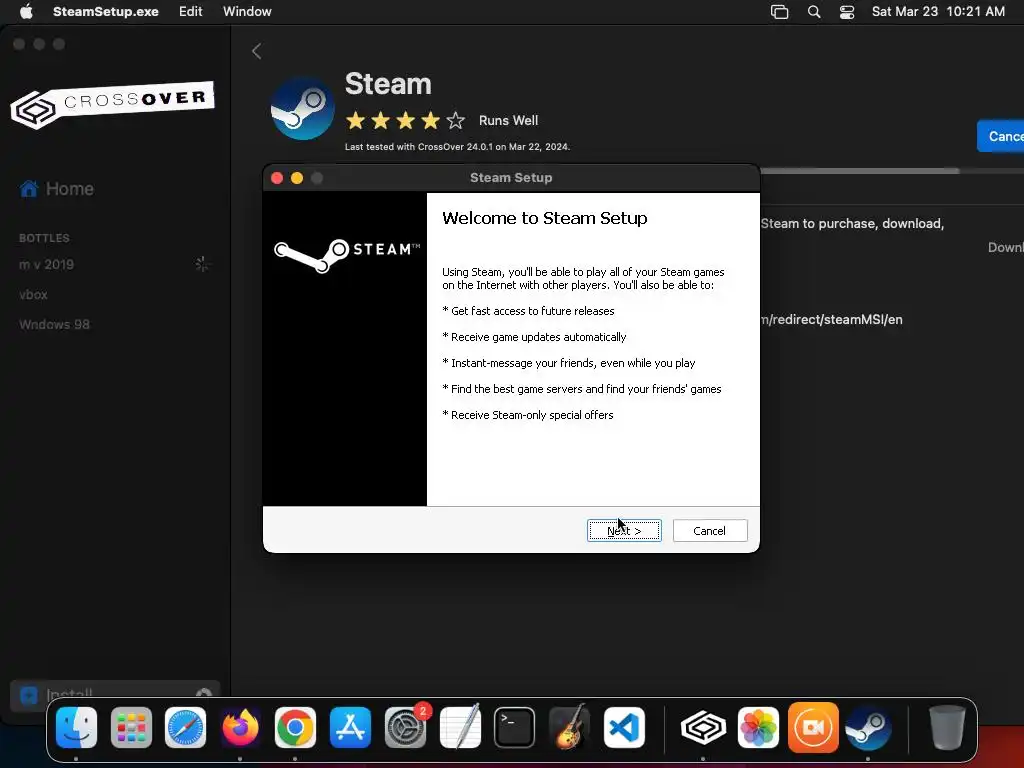Click the 'Welcome to Steam Setup' heading
The height and width of the screenshot is (768, 1024).
545,218
